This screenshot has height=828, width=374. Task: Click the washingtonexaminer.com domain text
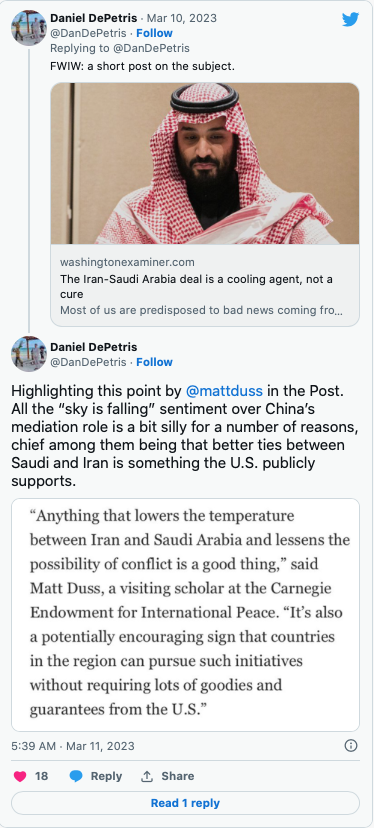tap(127, 262)
